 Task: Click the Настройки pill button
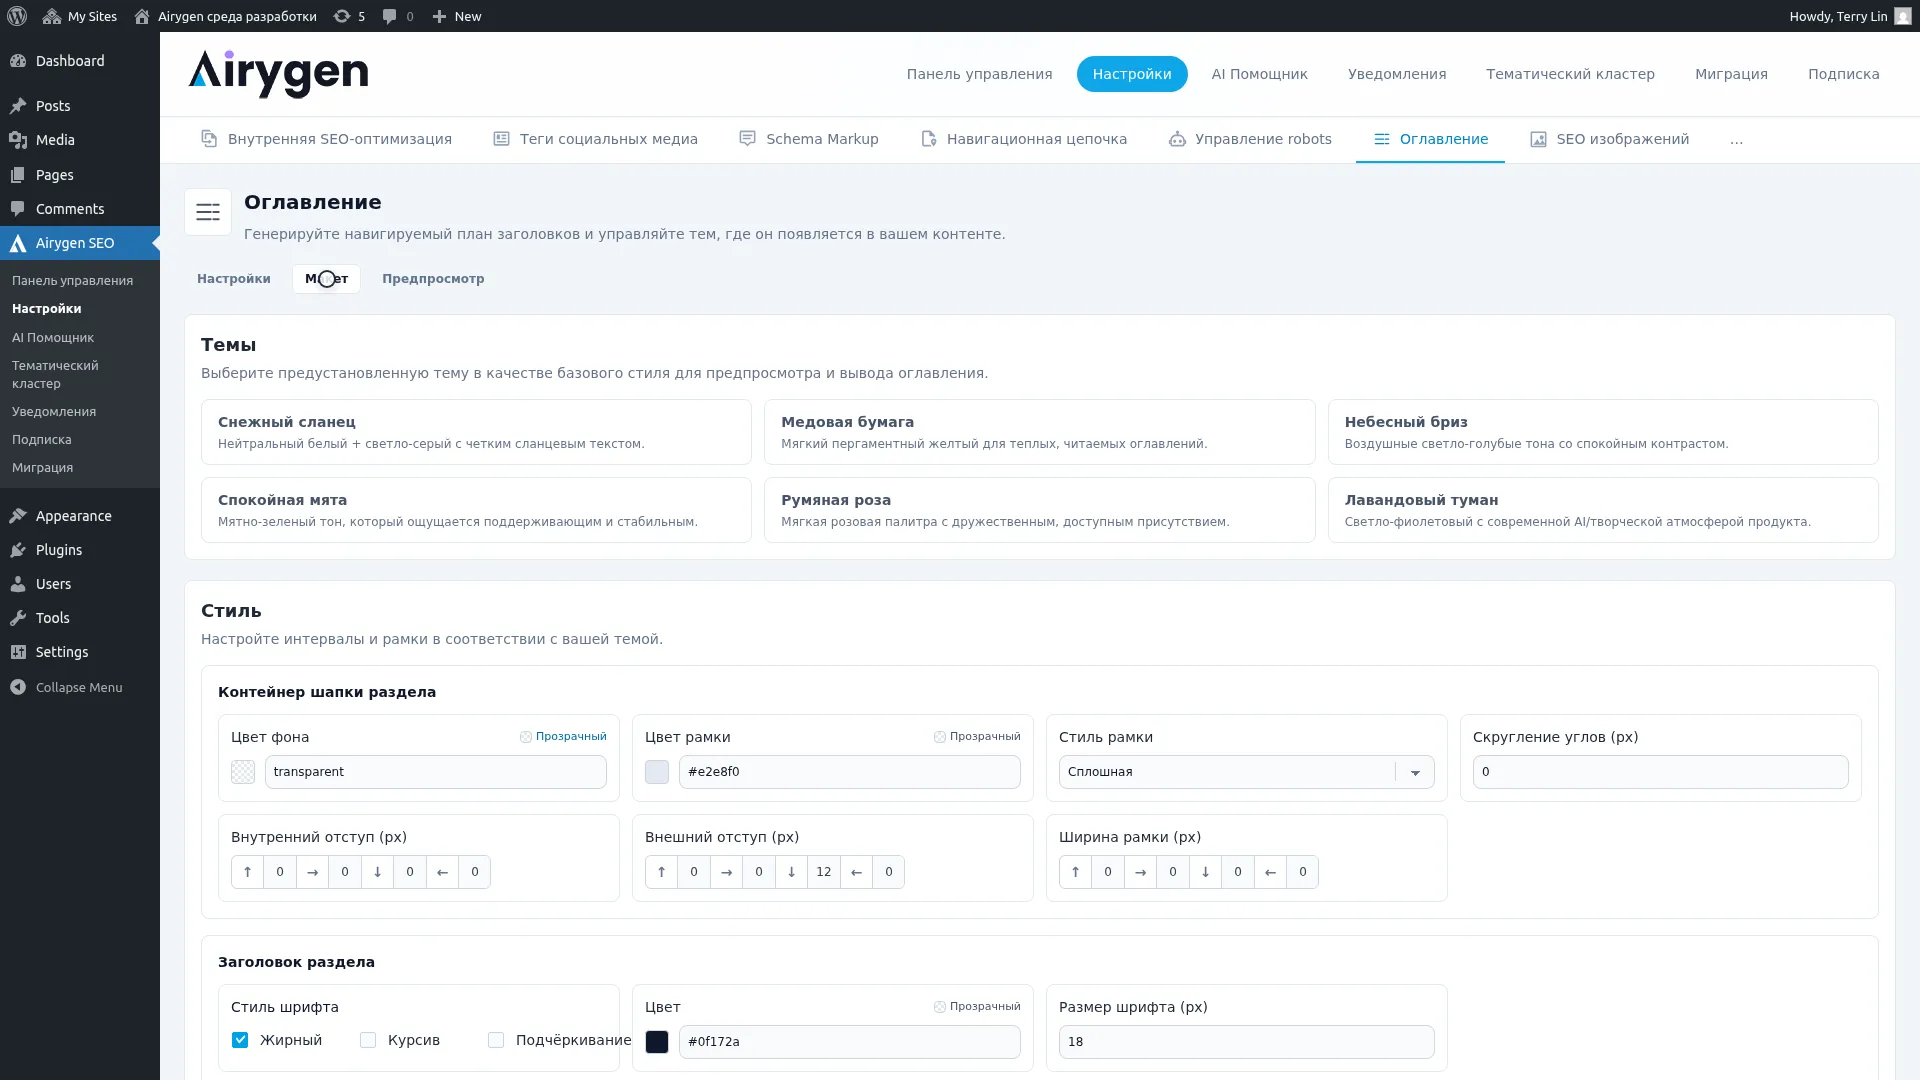pos(1132,74)
